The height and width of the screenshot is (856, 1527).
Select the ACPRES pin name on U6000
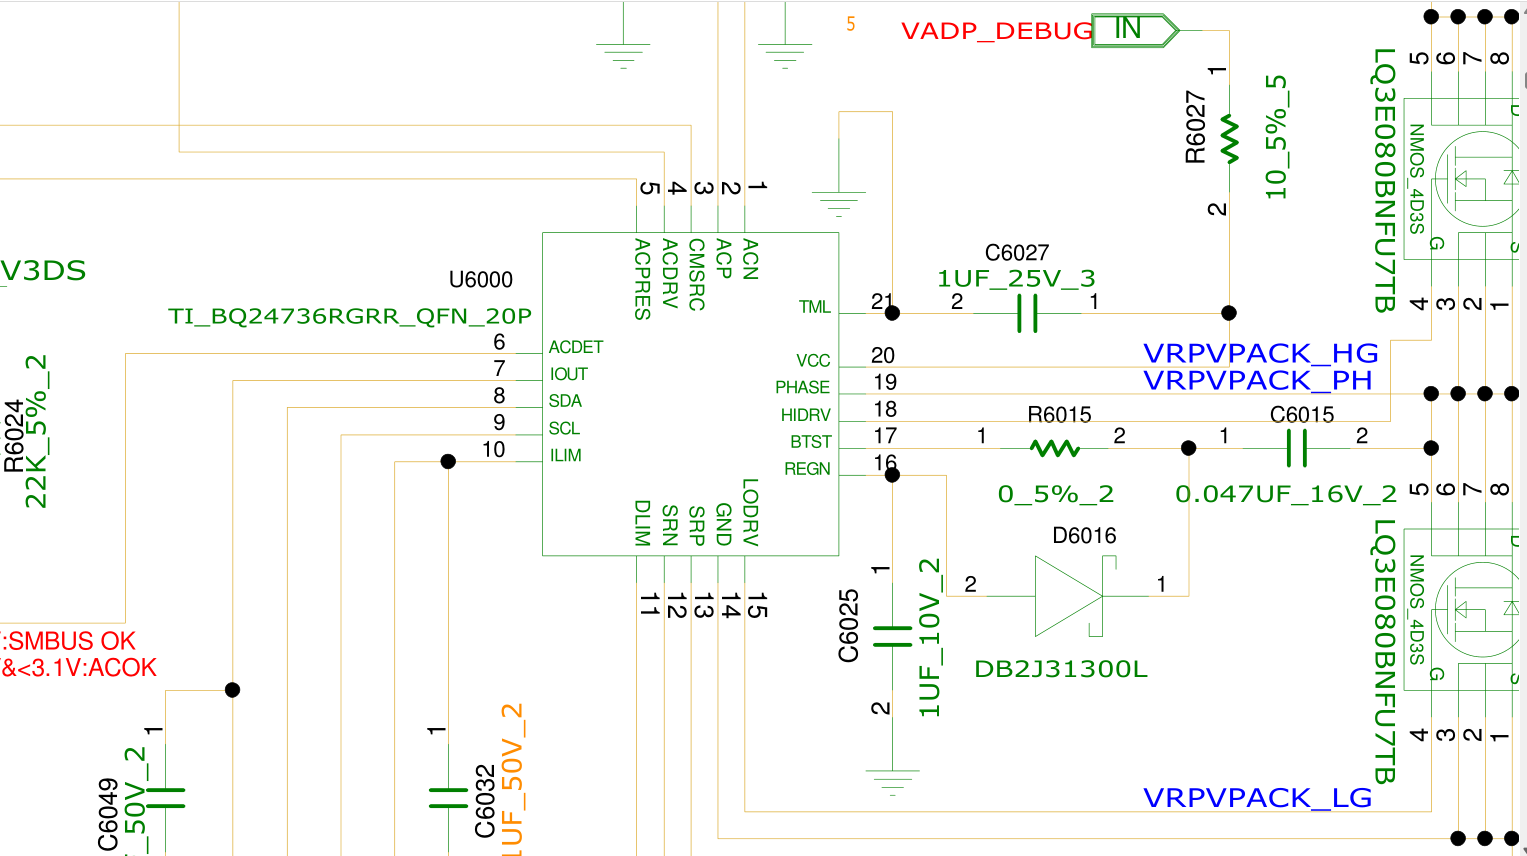click(643, 279)
